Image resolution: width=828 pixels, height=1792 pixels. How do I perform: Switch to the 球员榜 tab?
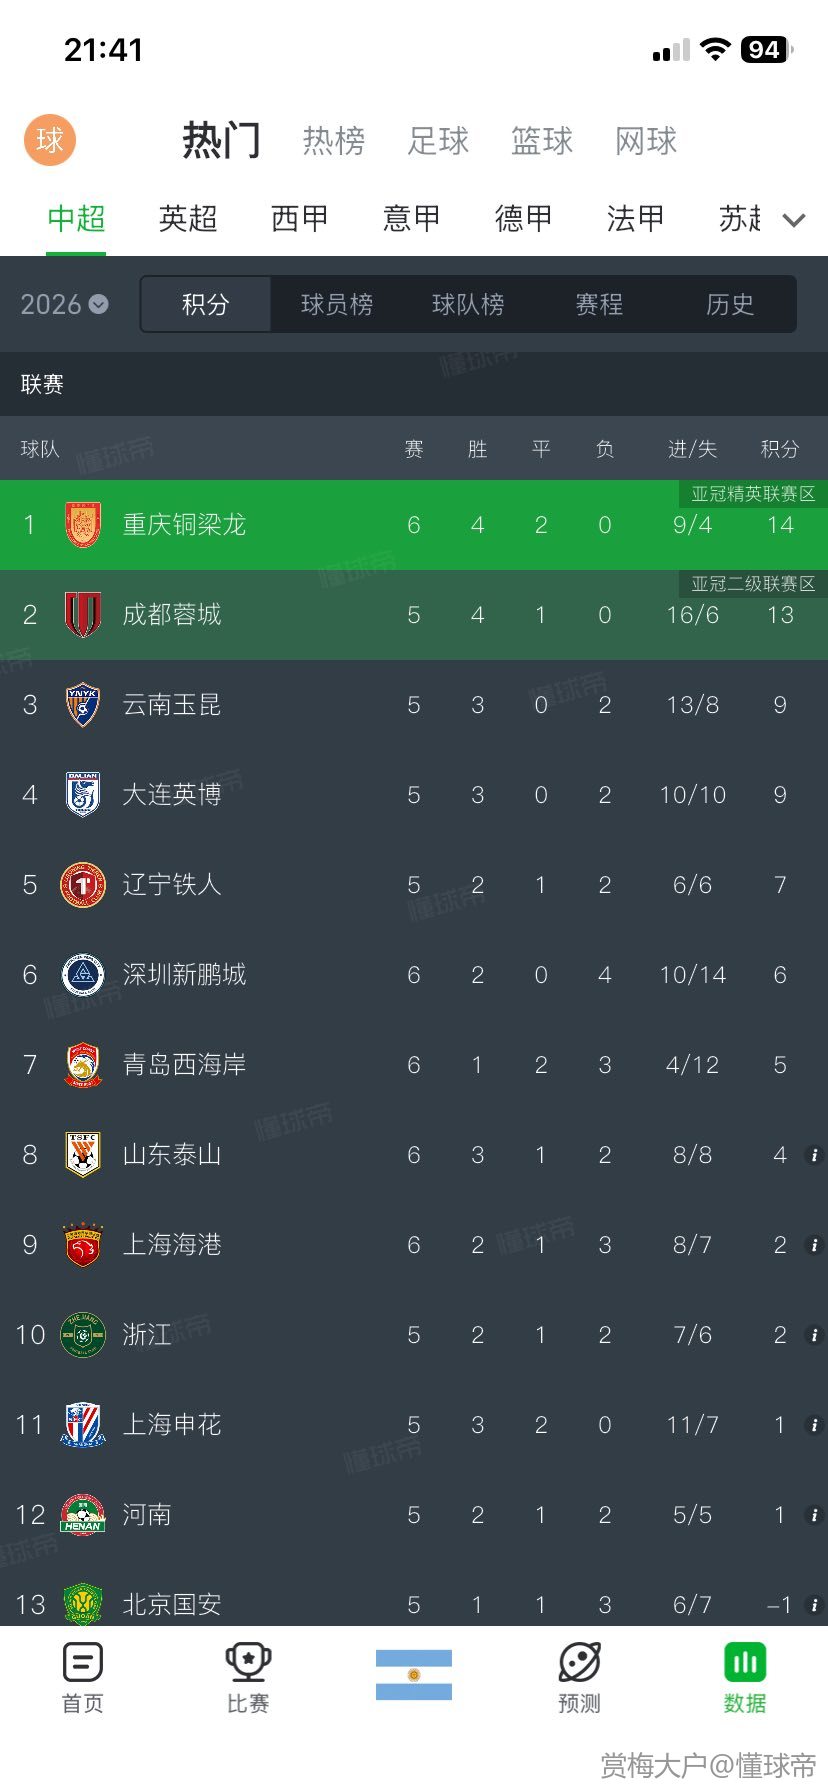pos(337,304)
